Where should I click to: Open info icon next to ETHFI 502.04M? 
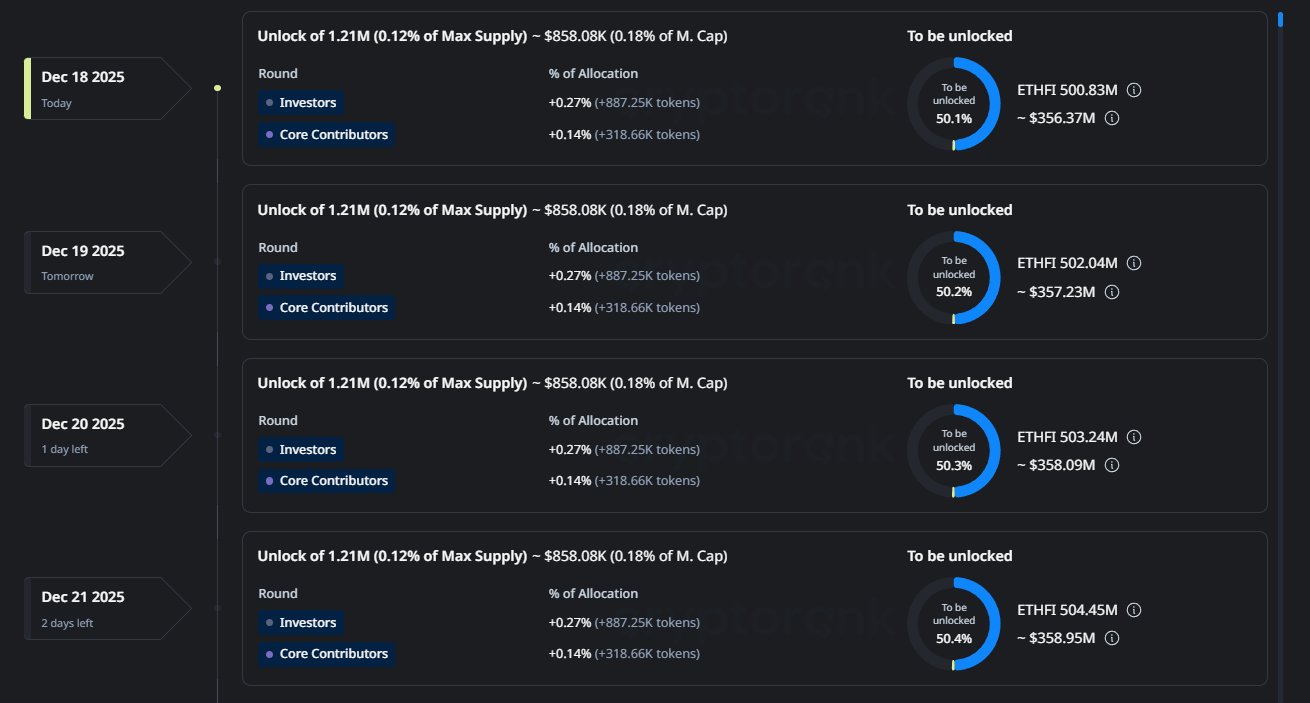(x=1134, y=263)
